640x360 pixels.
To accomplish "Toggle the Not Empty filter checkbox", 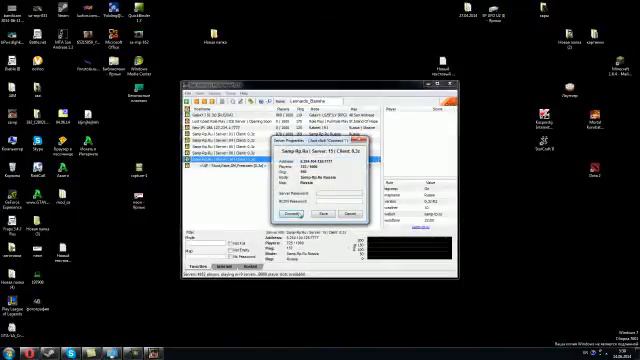I will click(230, 250).
